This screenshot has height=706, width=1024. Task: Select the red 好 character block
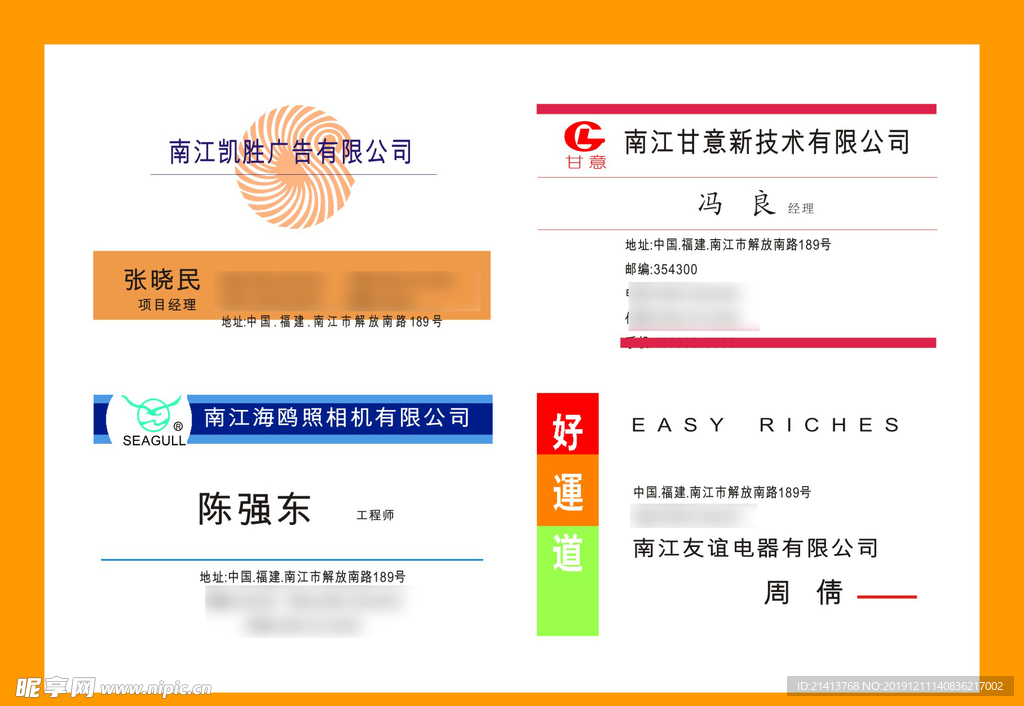[x=567, y=424]
